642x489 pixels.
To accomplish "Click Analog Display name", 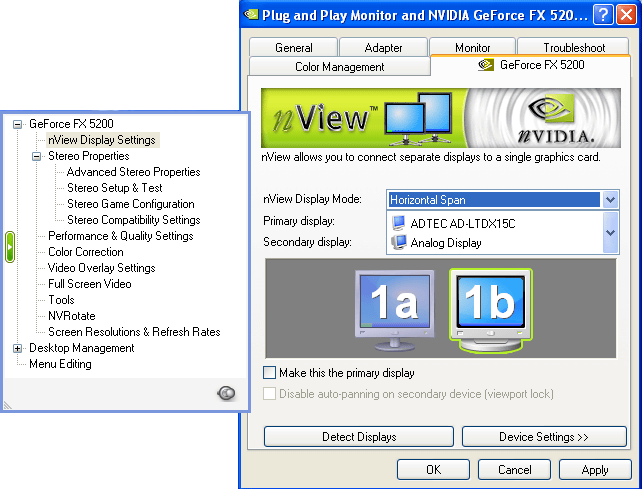I will 446,243.
